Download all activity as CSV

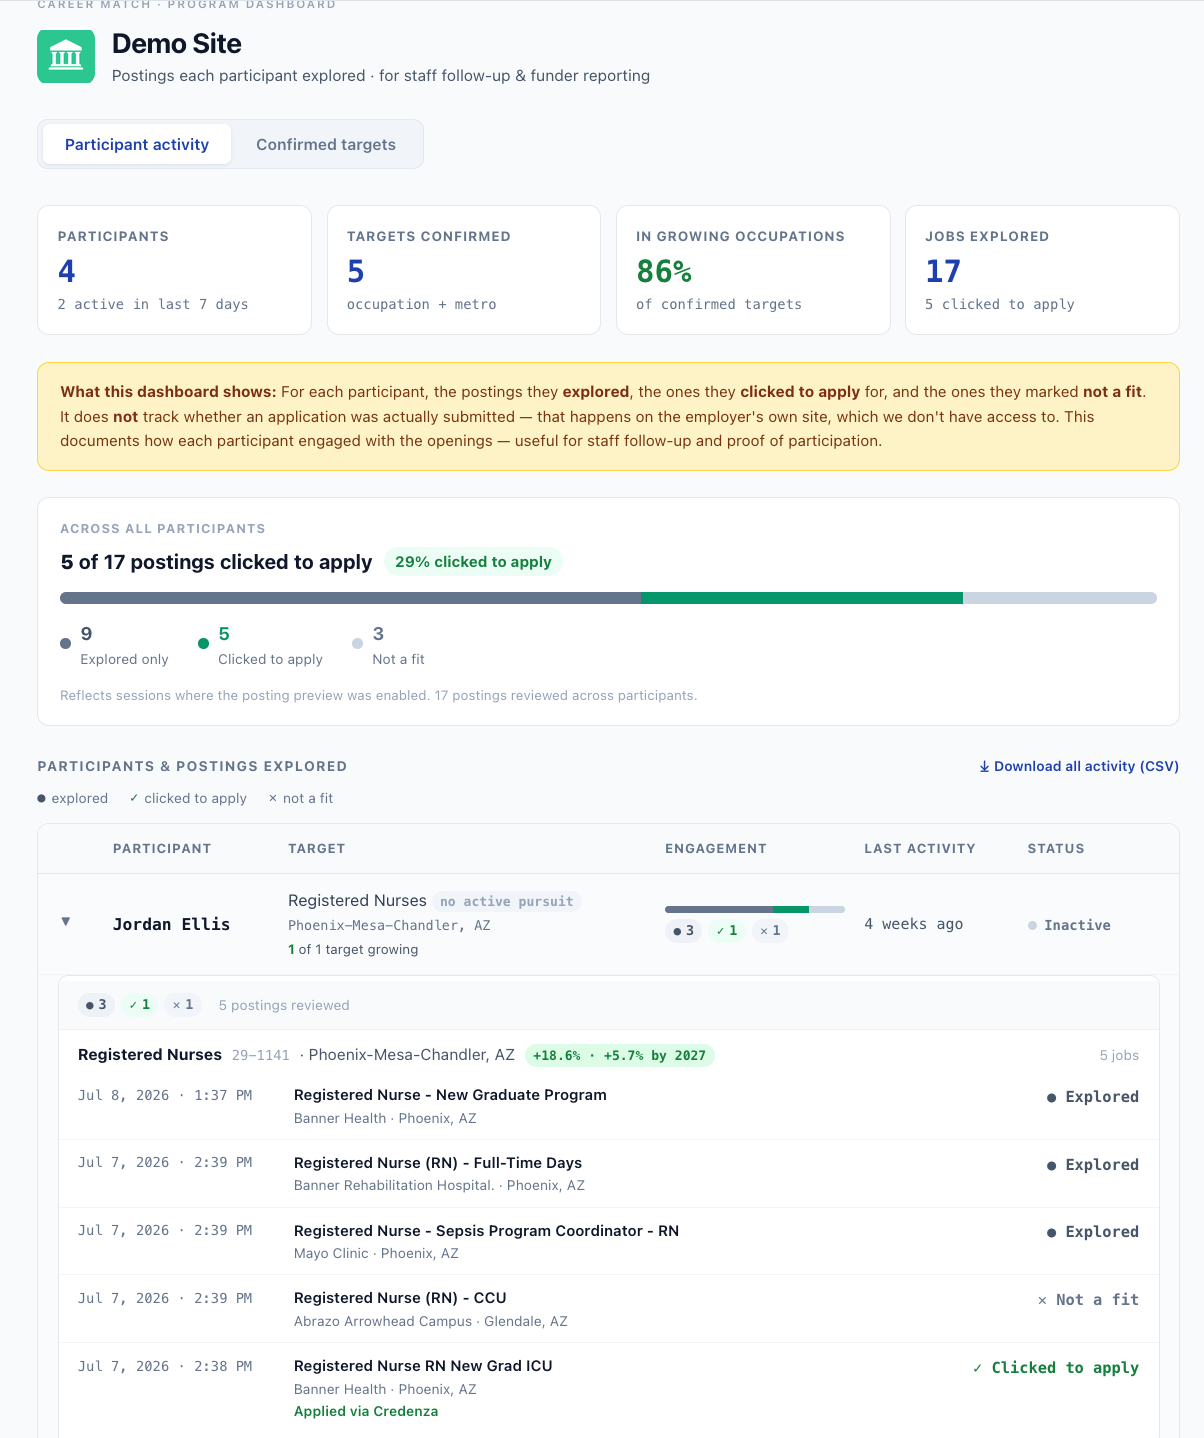(1079, 766)
